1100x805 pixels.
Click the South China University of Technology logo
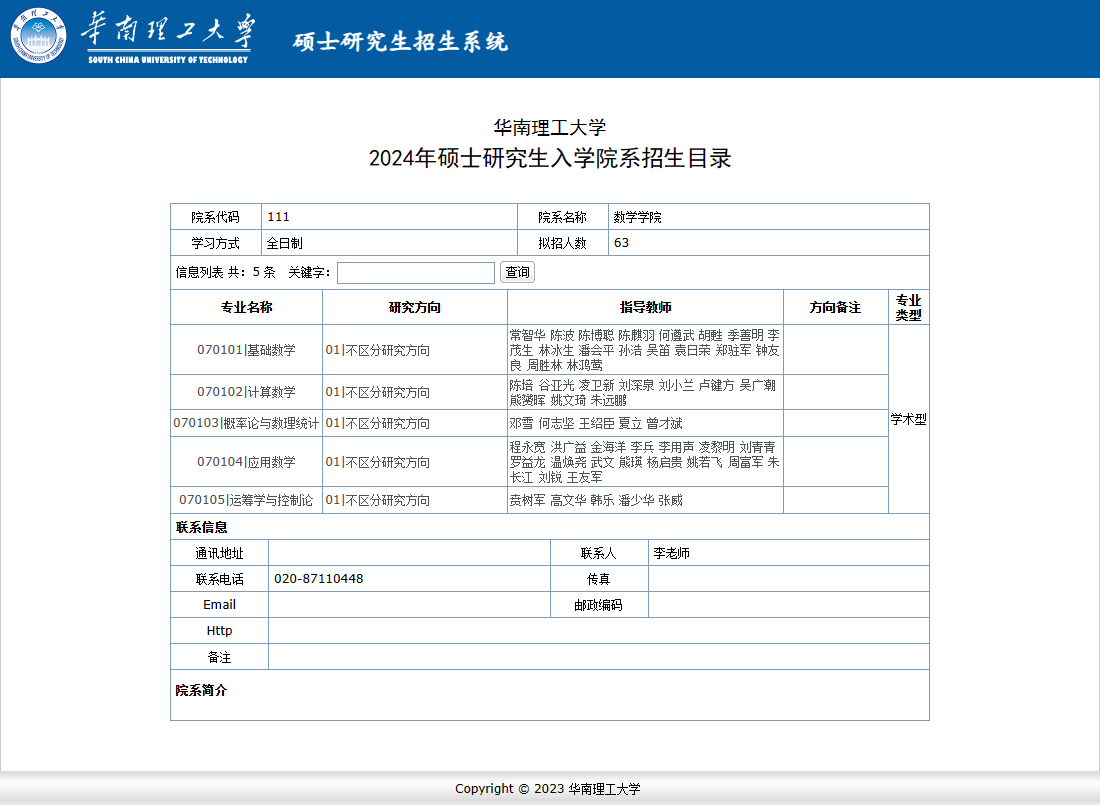pyautogui.click(x=133, y=36)
